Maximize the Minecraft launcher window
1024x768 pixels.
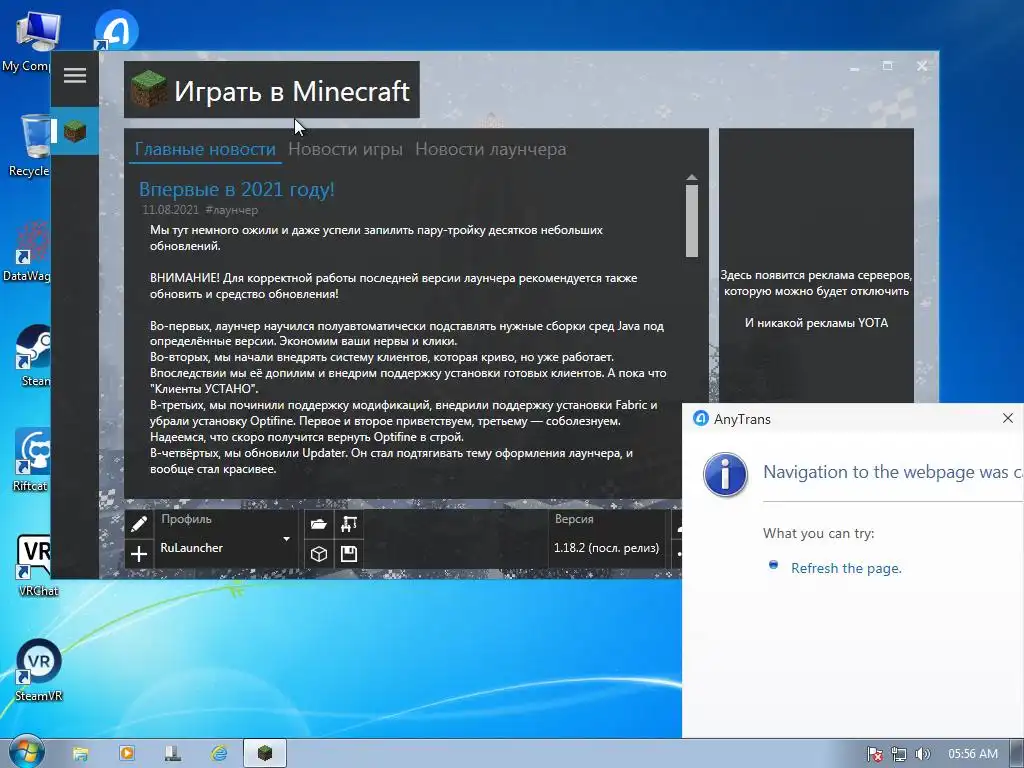click(x=888, y=66)
